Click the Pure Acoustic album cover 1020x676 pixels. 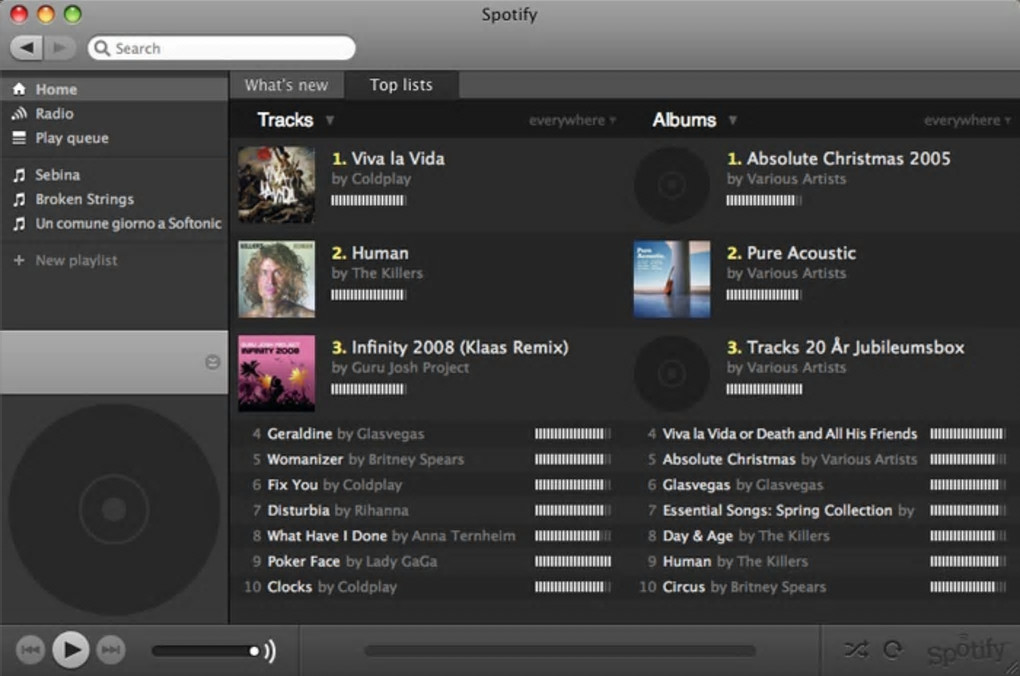[x=672, y=279]
